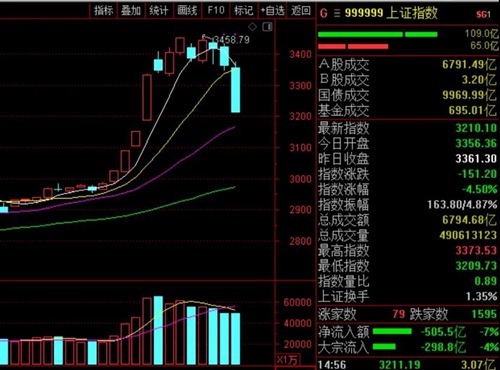Click the last cyan volume bar
The image size is (500, 370).
(235, 338)
